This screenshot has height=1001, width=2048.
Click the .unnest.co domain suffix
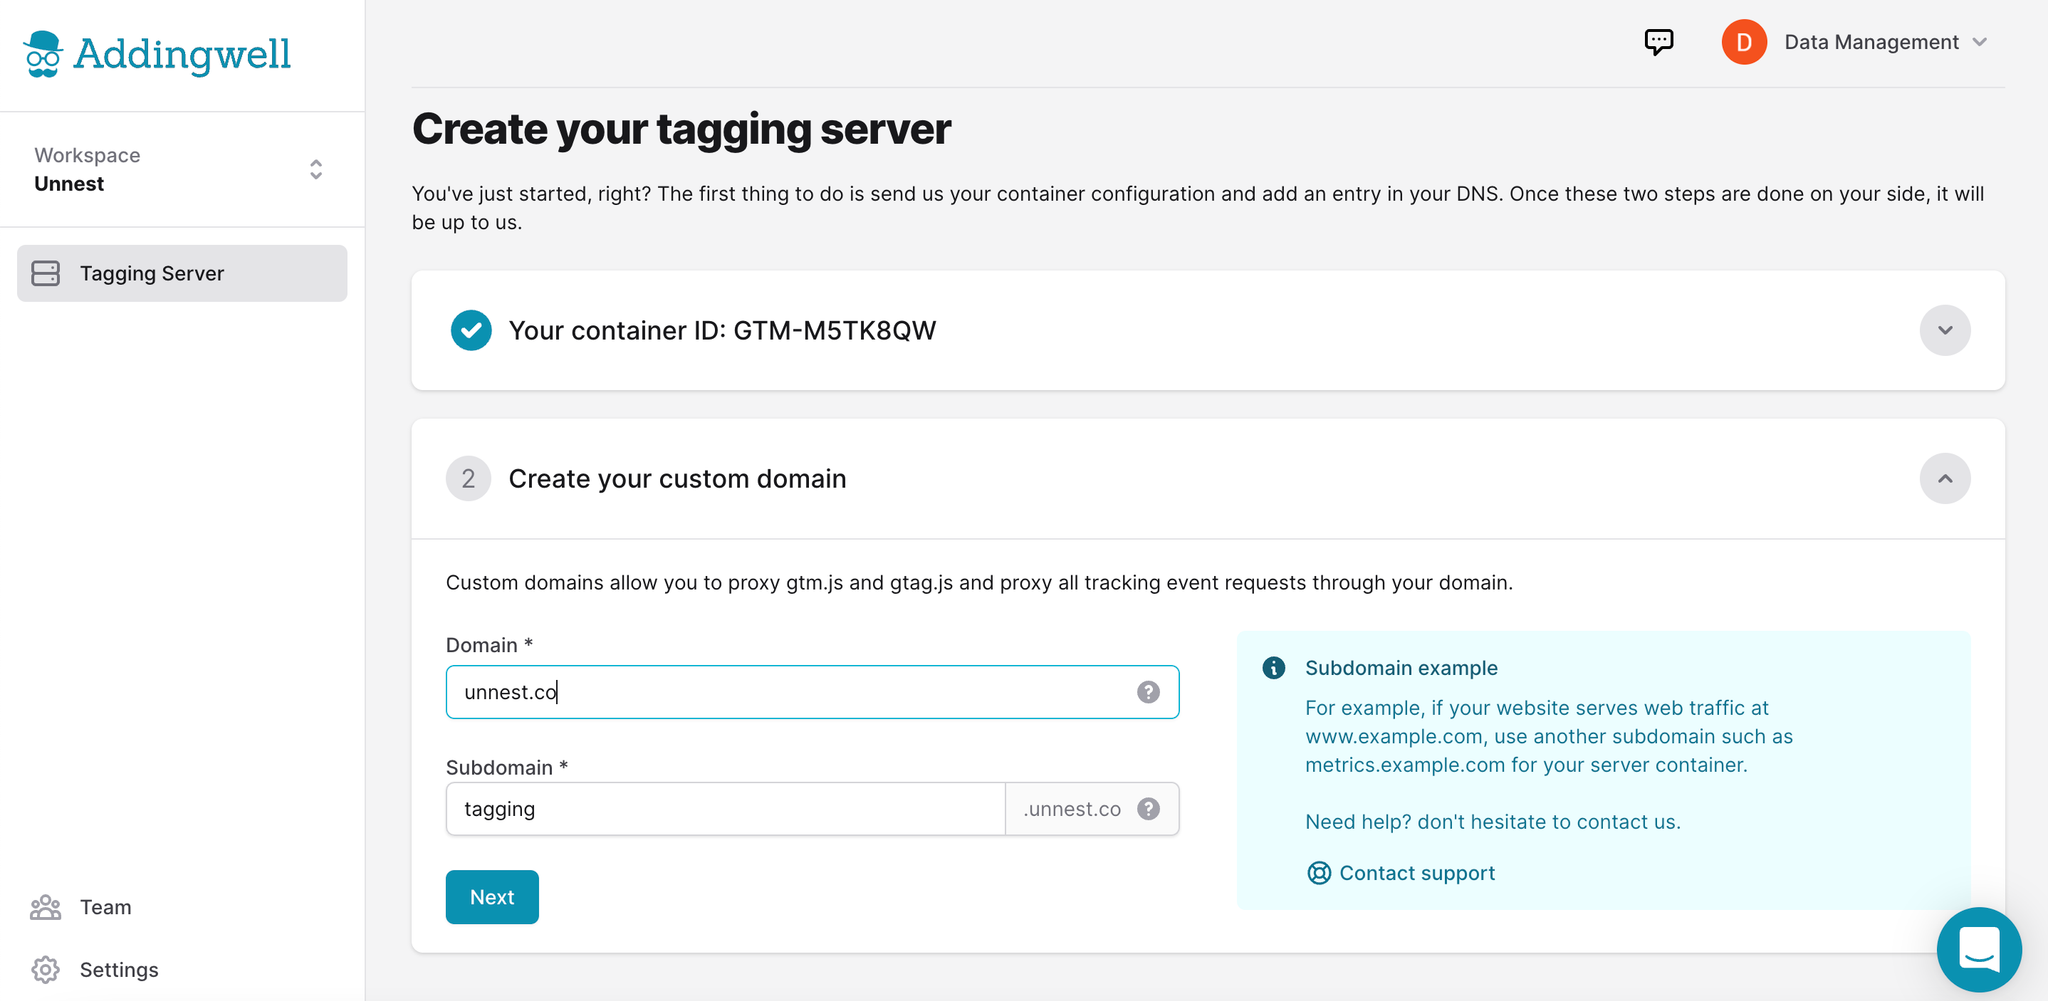(x=1072, y=809)
